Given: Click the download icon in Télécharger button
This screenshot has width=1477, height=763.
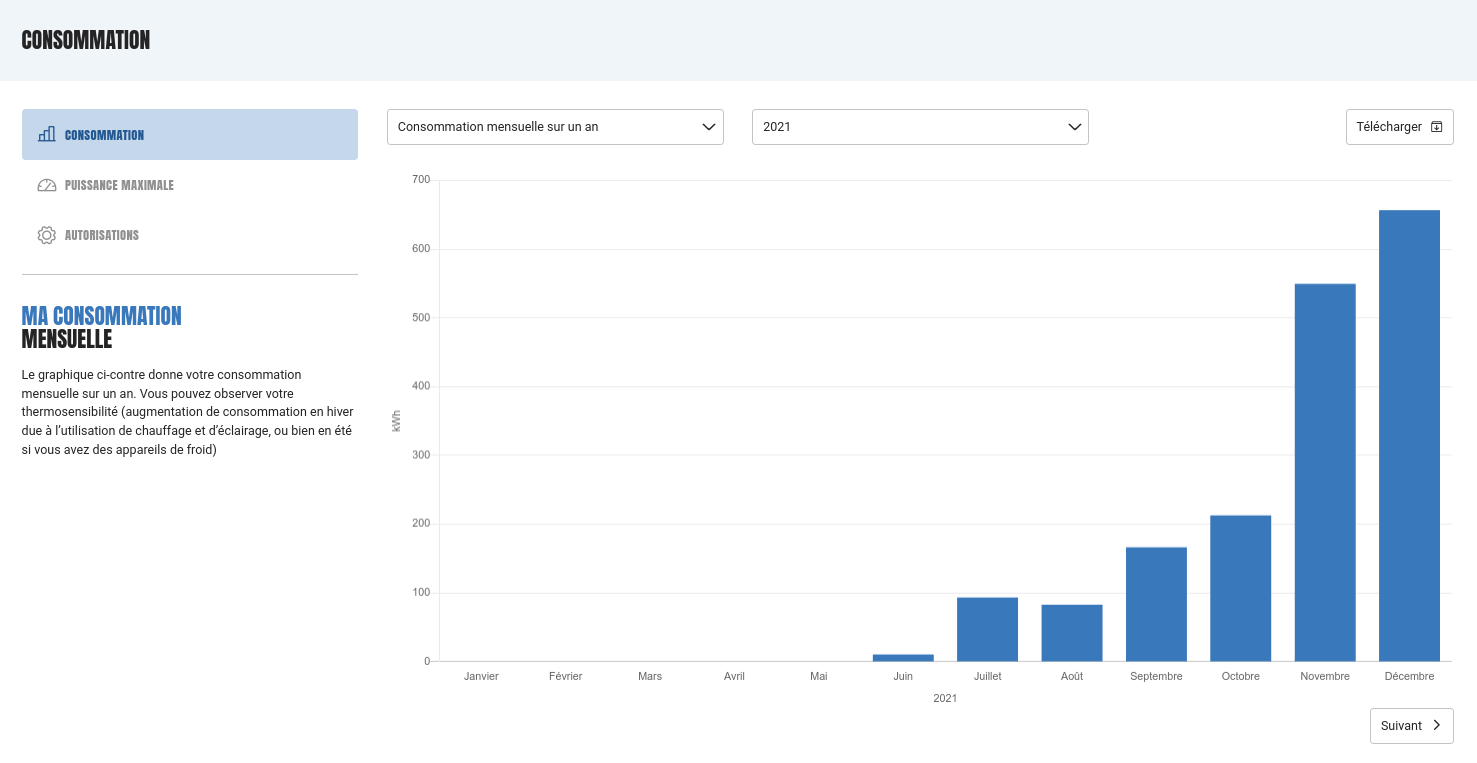Looking at the screenshot, I should 1437,127.
